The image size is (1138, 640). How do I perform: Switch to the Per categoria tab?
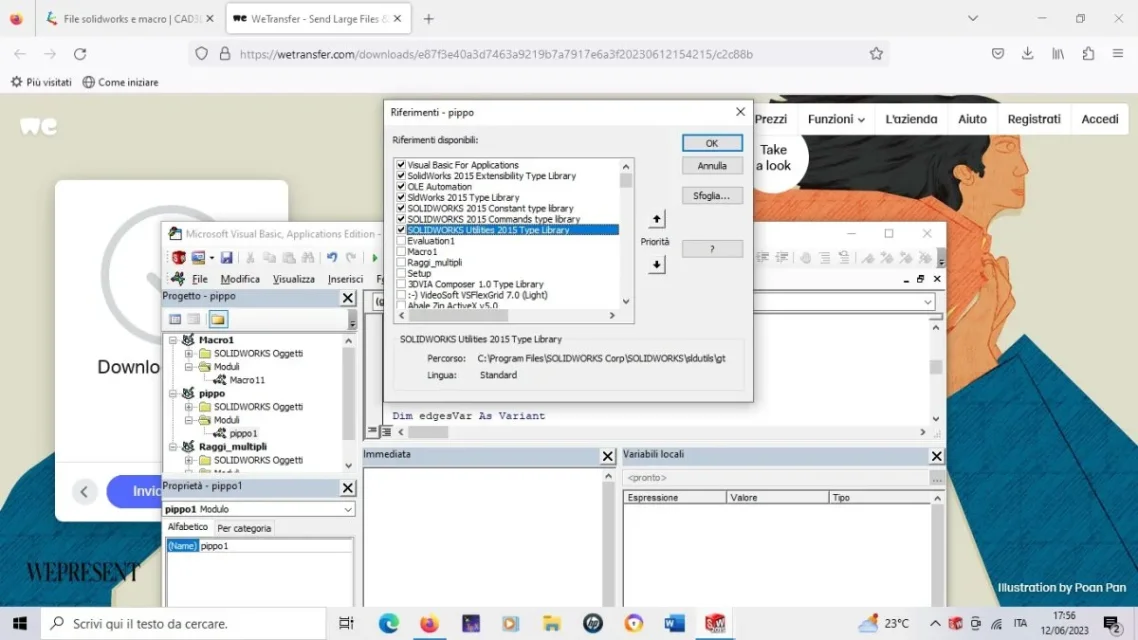tap(244, 528)
